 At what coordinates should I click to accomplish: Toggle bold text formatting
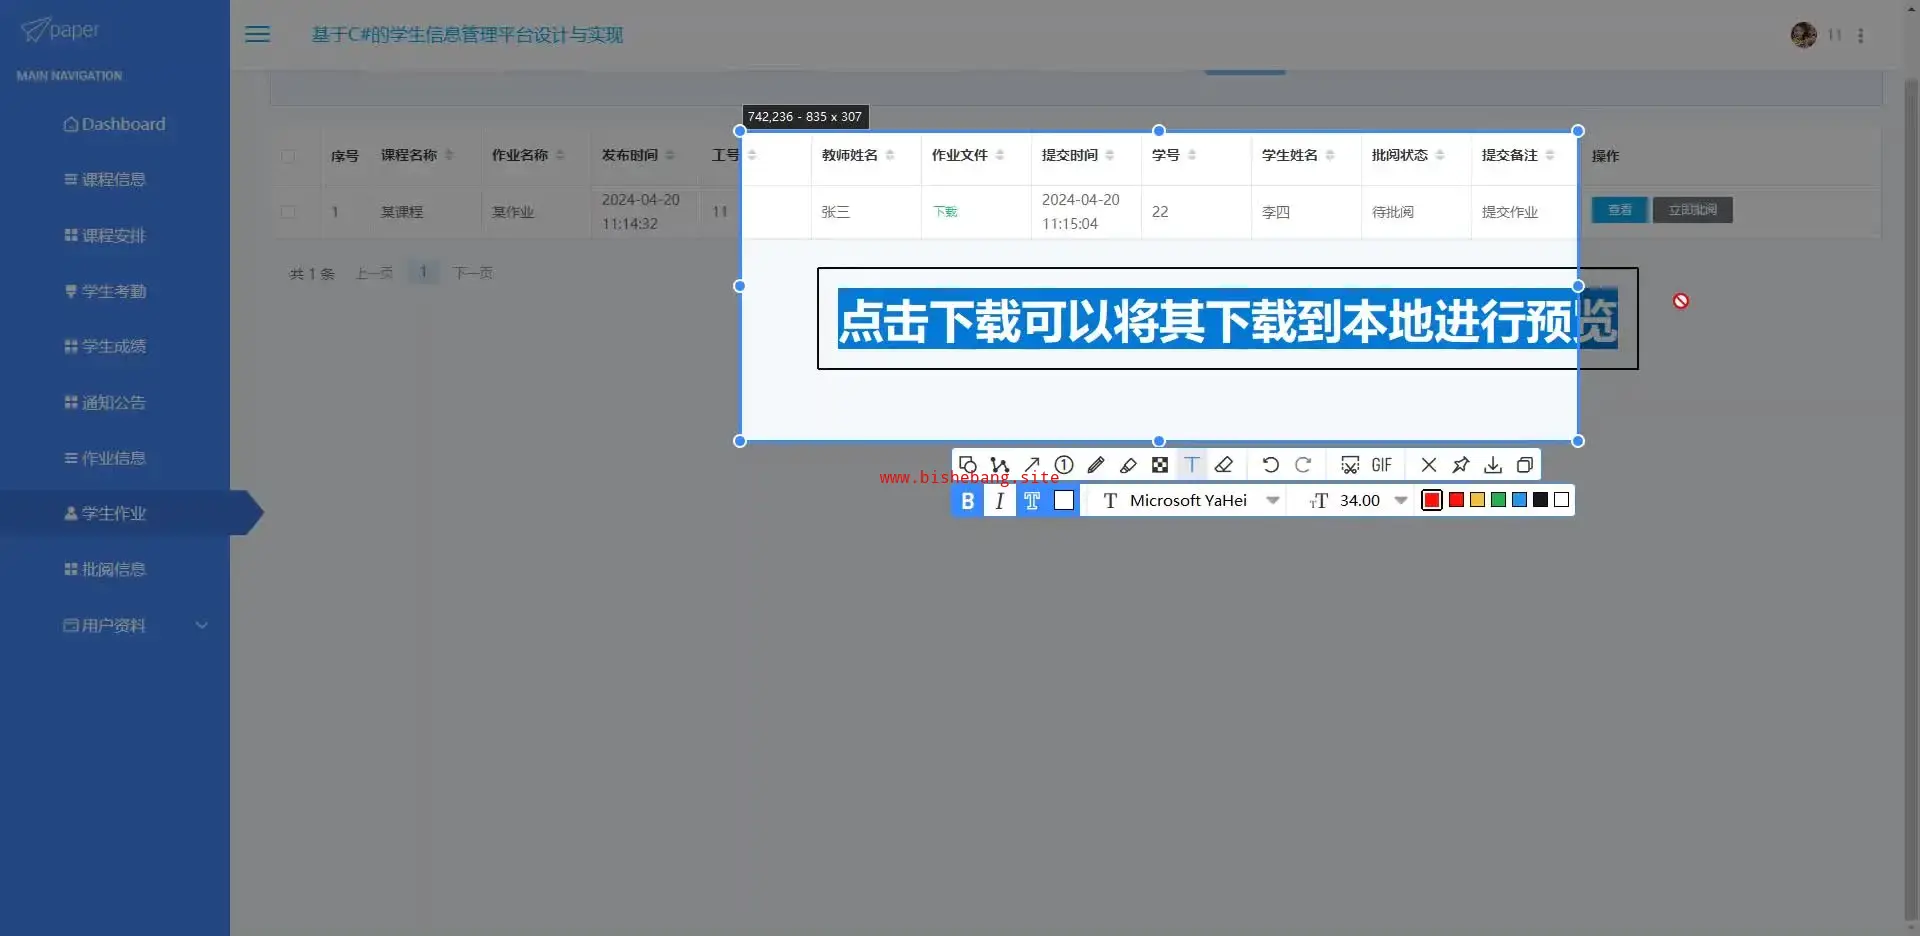(967, 501)
